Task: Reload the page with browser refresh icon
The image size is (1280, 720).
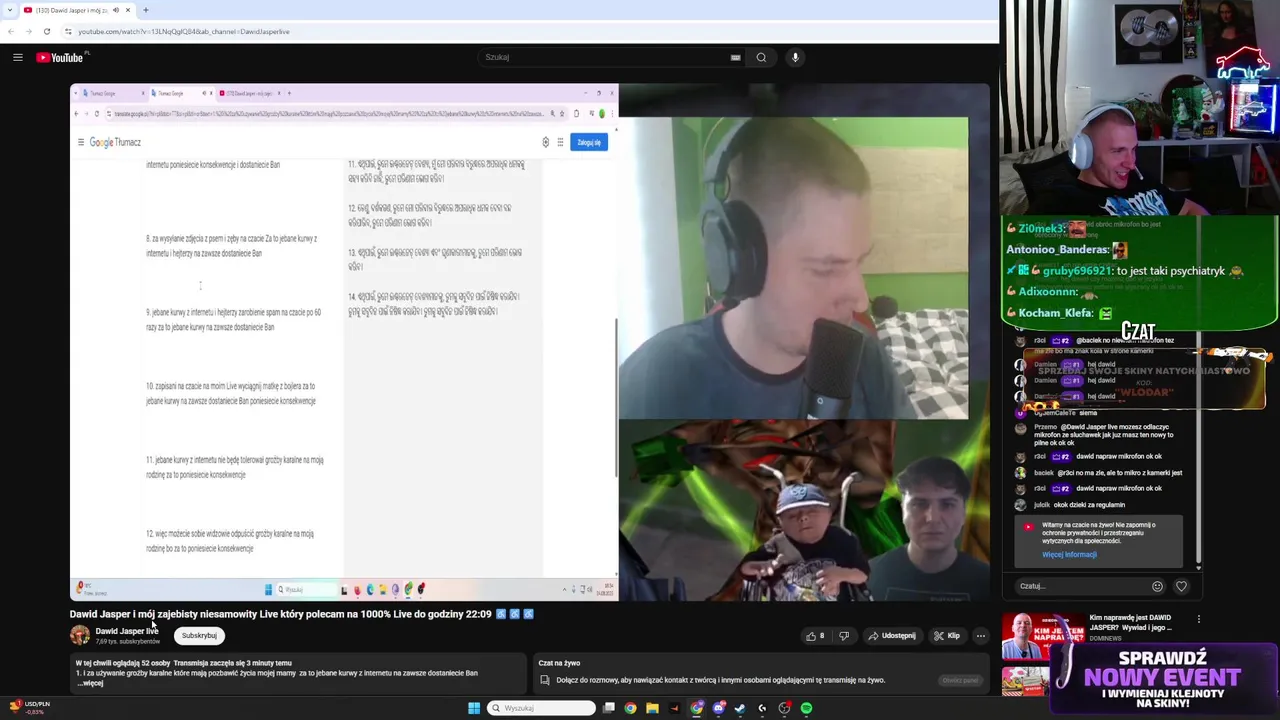Action: click(x=46, y=31)
